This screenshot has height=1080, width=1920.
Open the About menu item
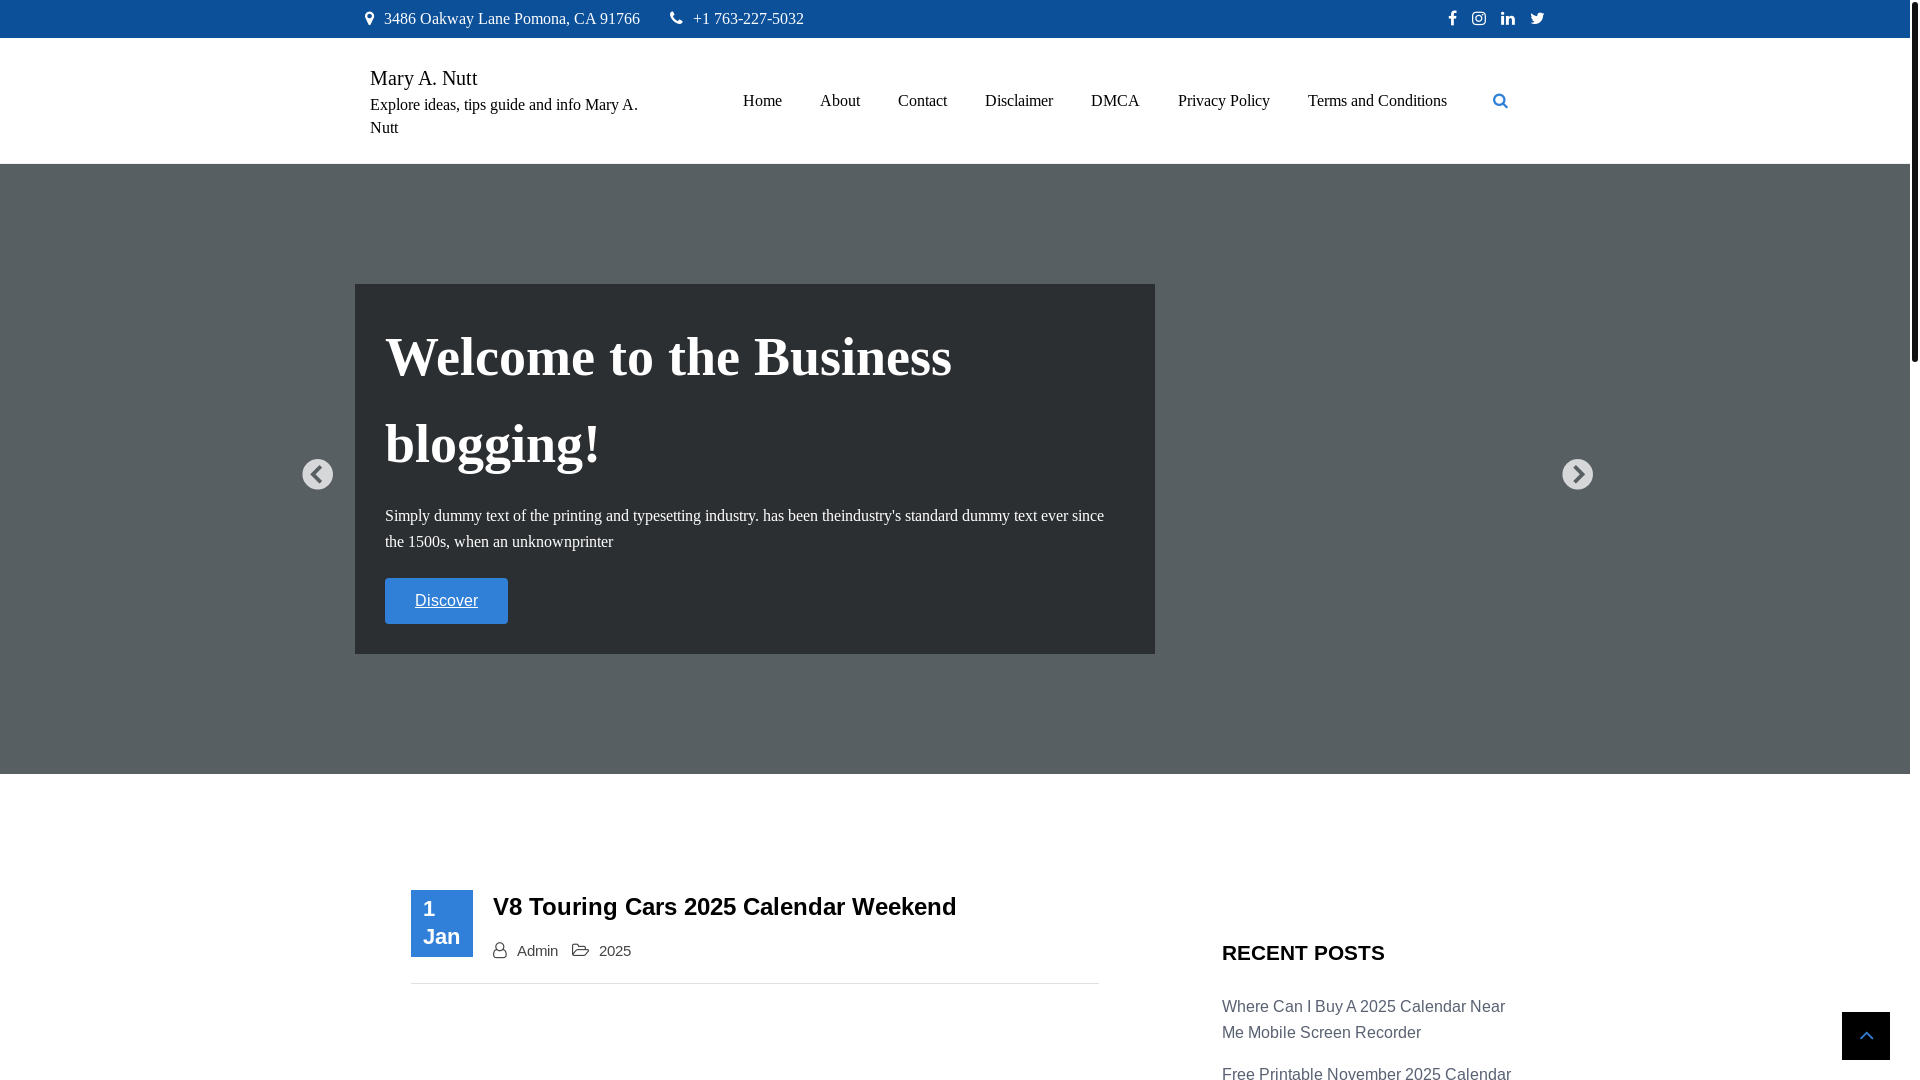840,101
